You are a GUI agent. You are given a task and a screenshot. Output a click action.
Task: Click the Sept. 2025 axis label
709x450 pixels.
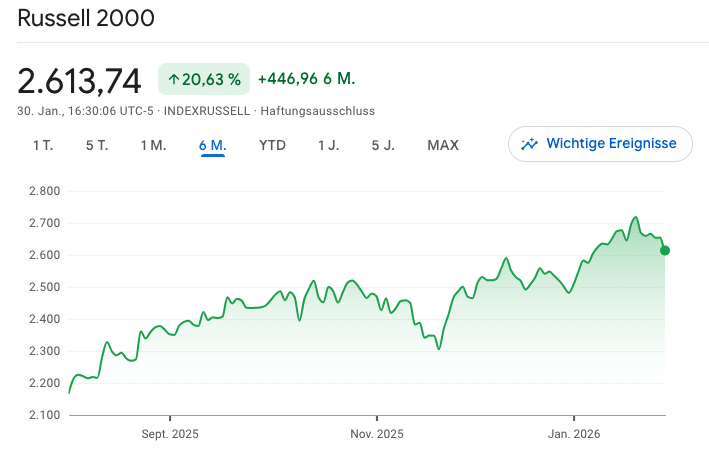click(x=170, y=434)
